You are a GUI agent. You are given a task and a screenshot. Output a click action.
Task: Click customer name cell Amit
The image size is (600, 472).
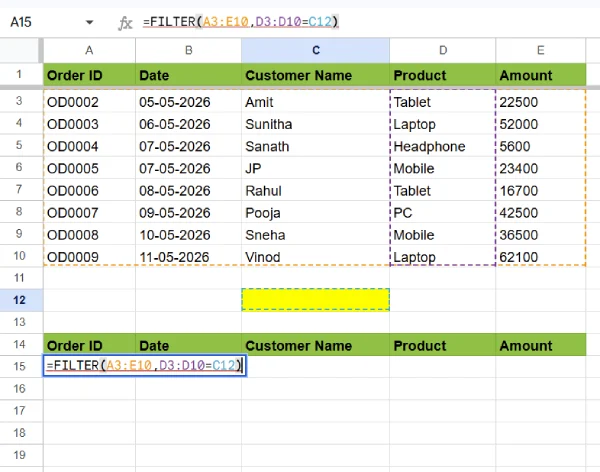click(x=315, y=102)
